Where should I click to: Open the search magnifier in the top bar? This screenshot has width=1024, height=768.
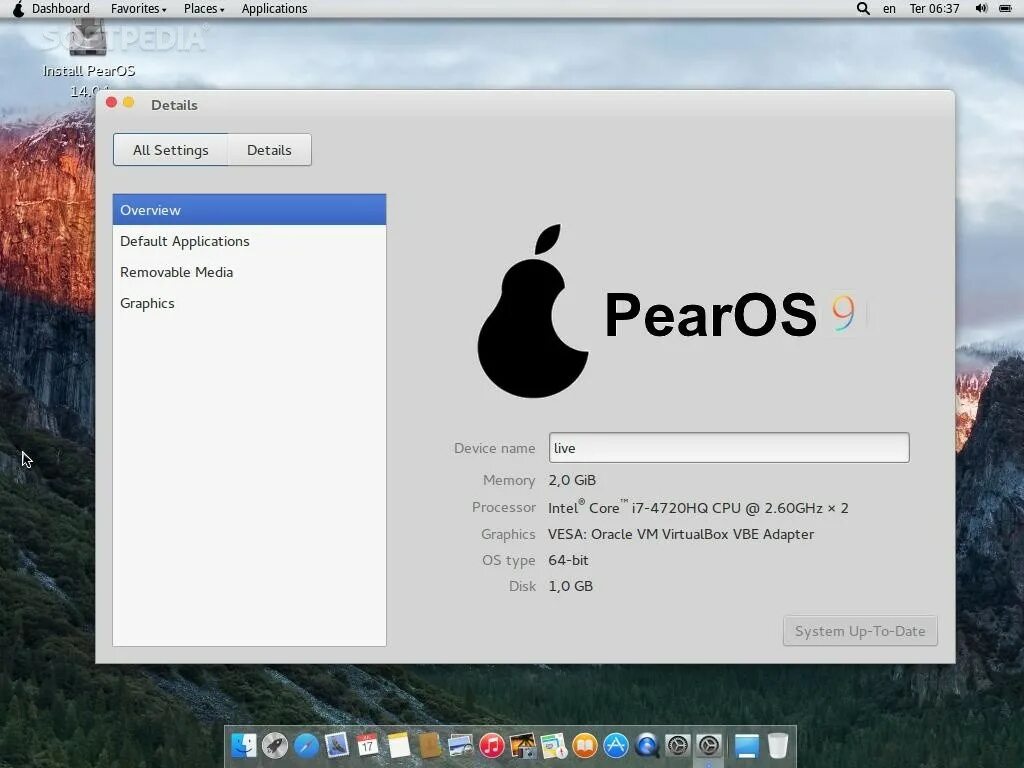[862, 9]
